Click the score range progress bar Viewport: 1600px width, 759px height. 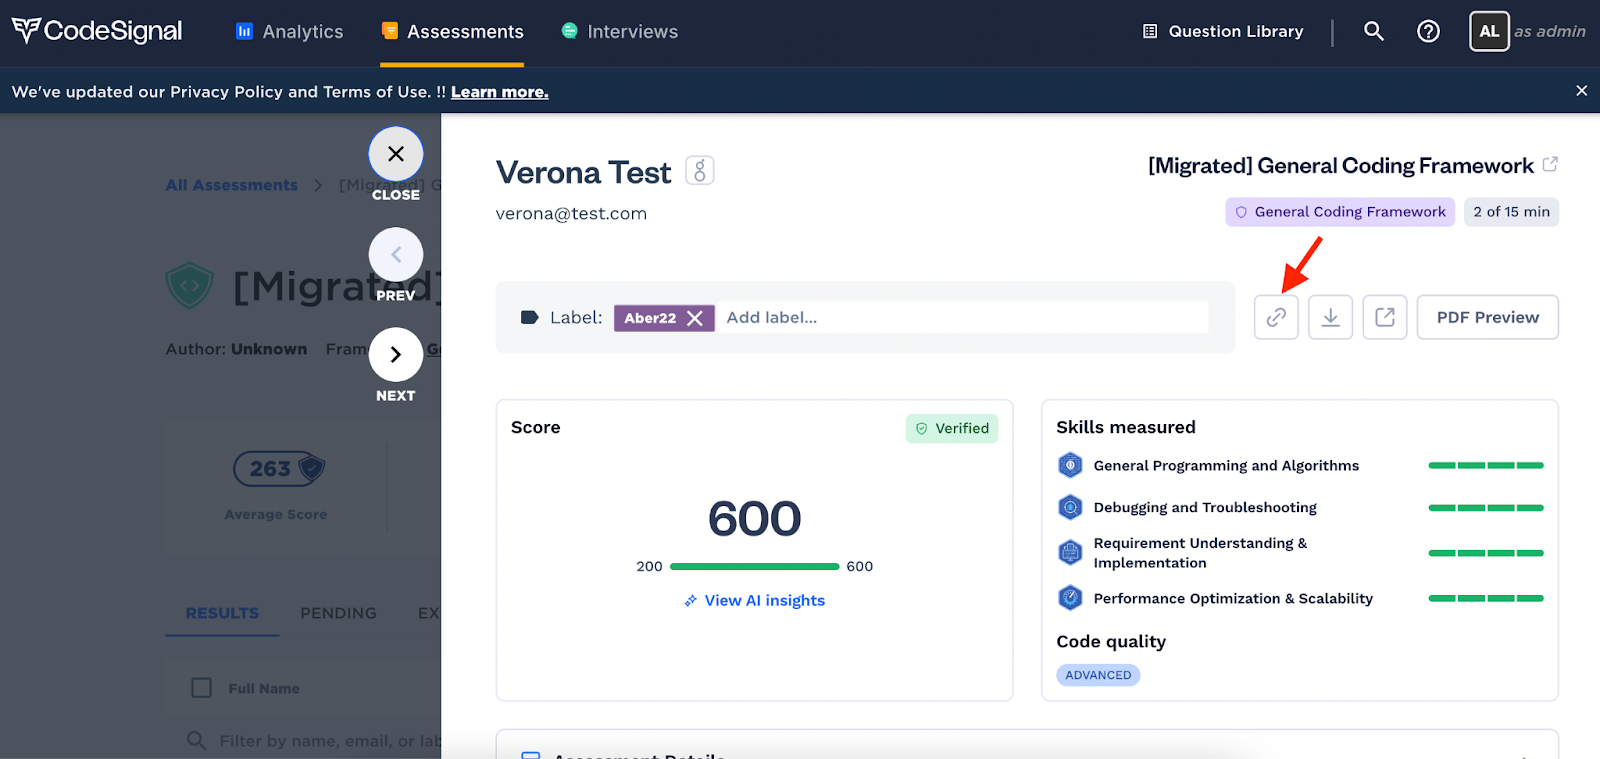pos(755,567)
